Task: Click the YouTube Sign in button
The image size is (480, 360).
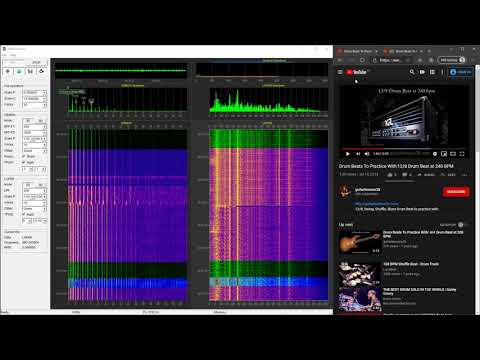Action: (461, 72)
